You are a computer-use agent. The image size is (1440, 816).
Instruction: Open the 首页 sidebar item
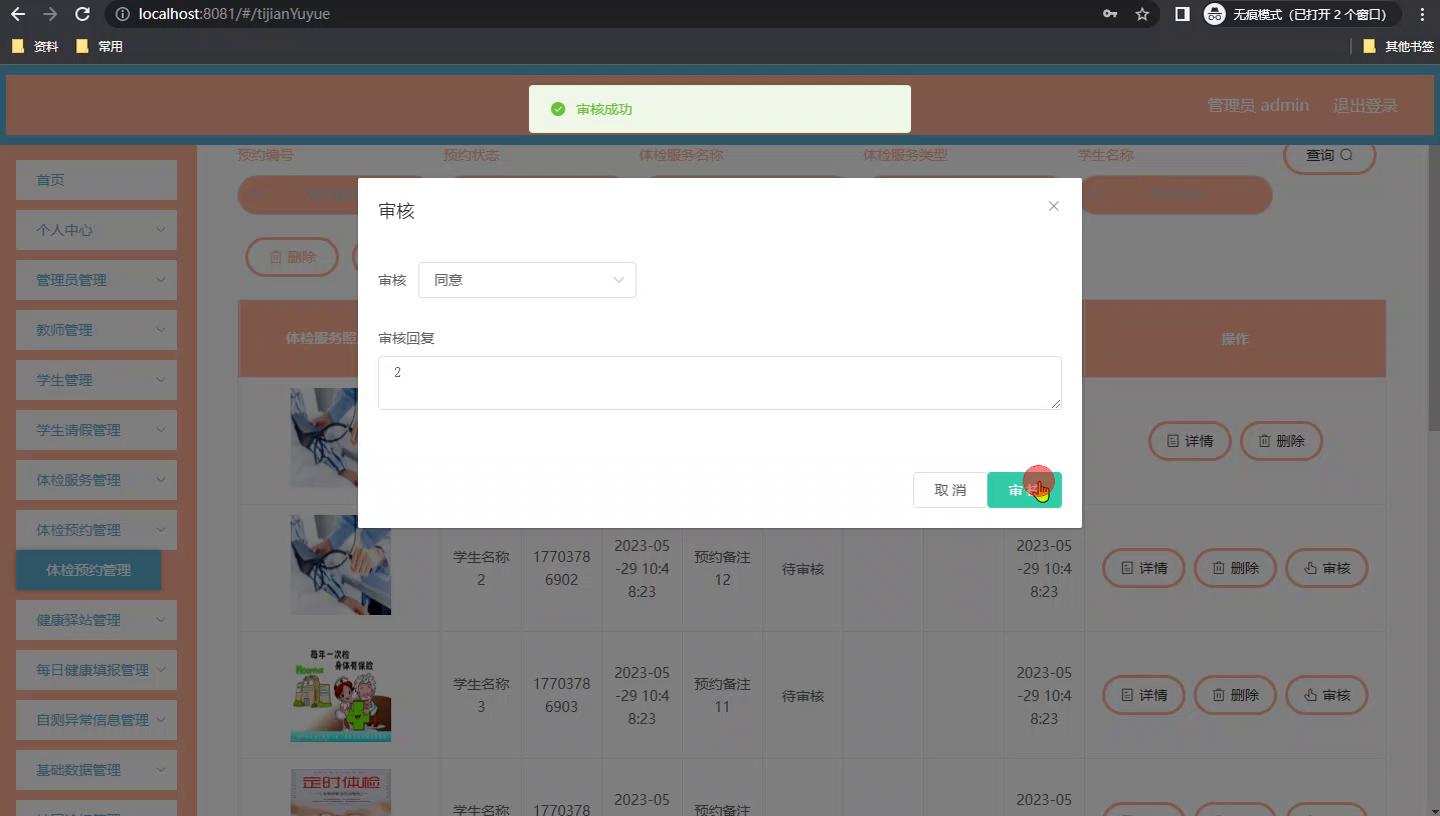(x=96, y=180)
